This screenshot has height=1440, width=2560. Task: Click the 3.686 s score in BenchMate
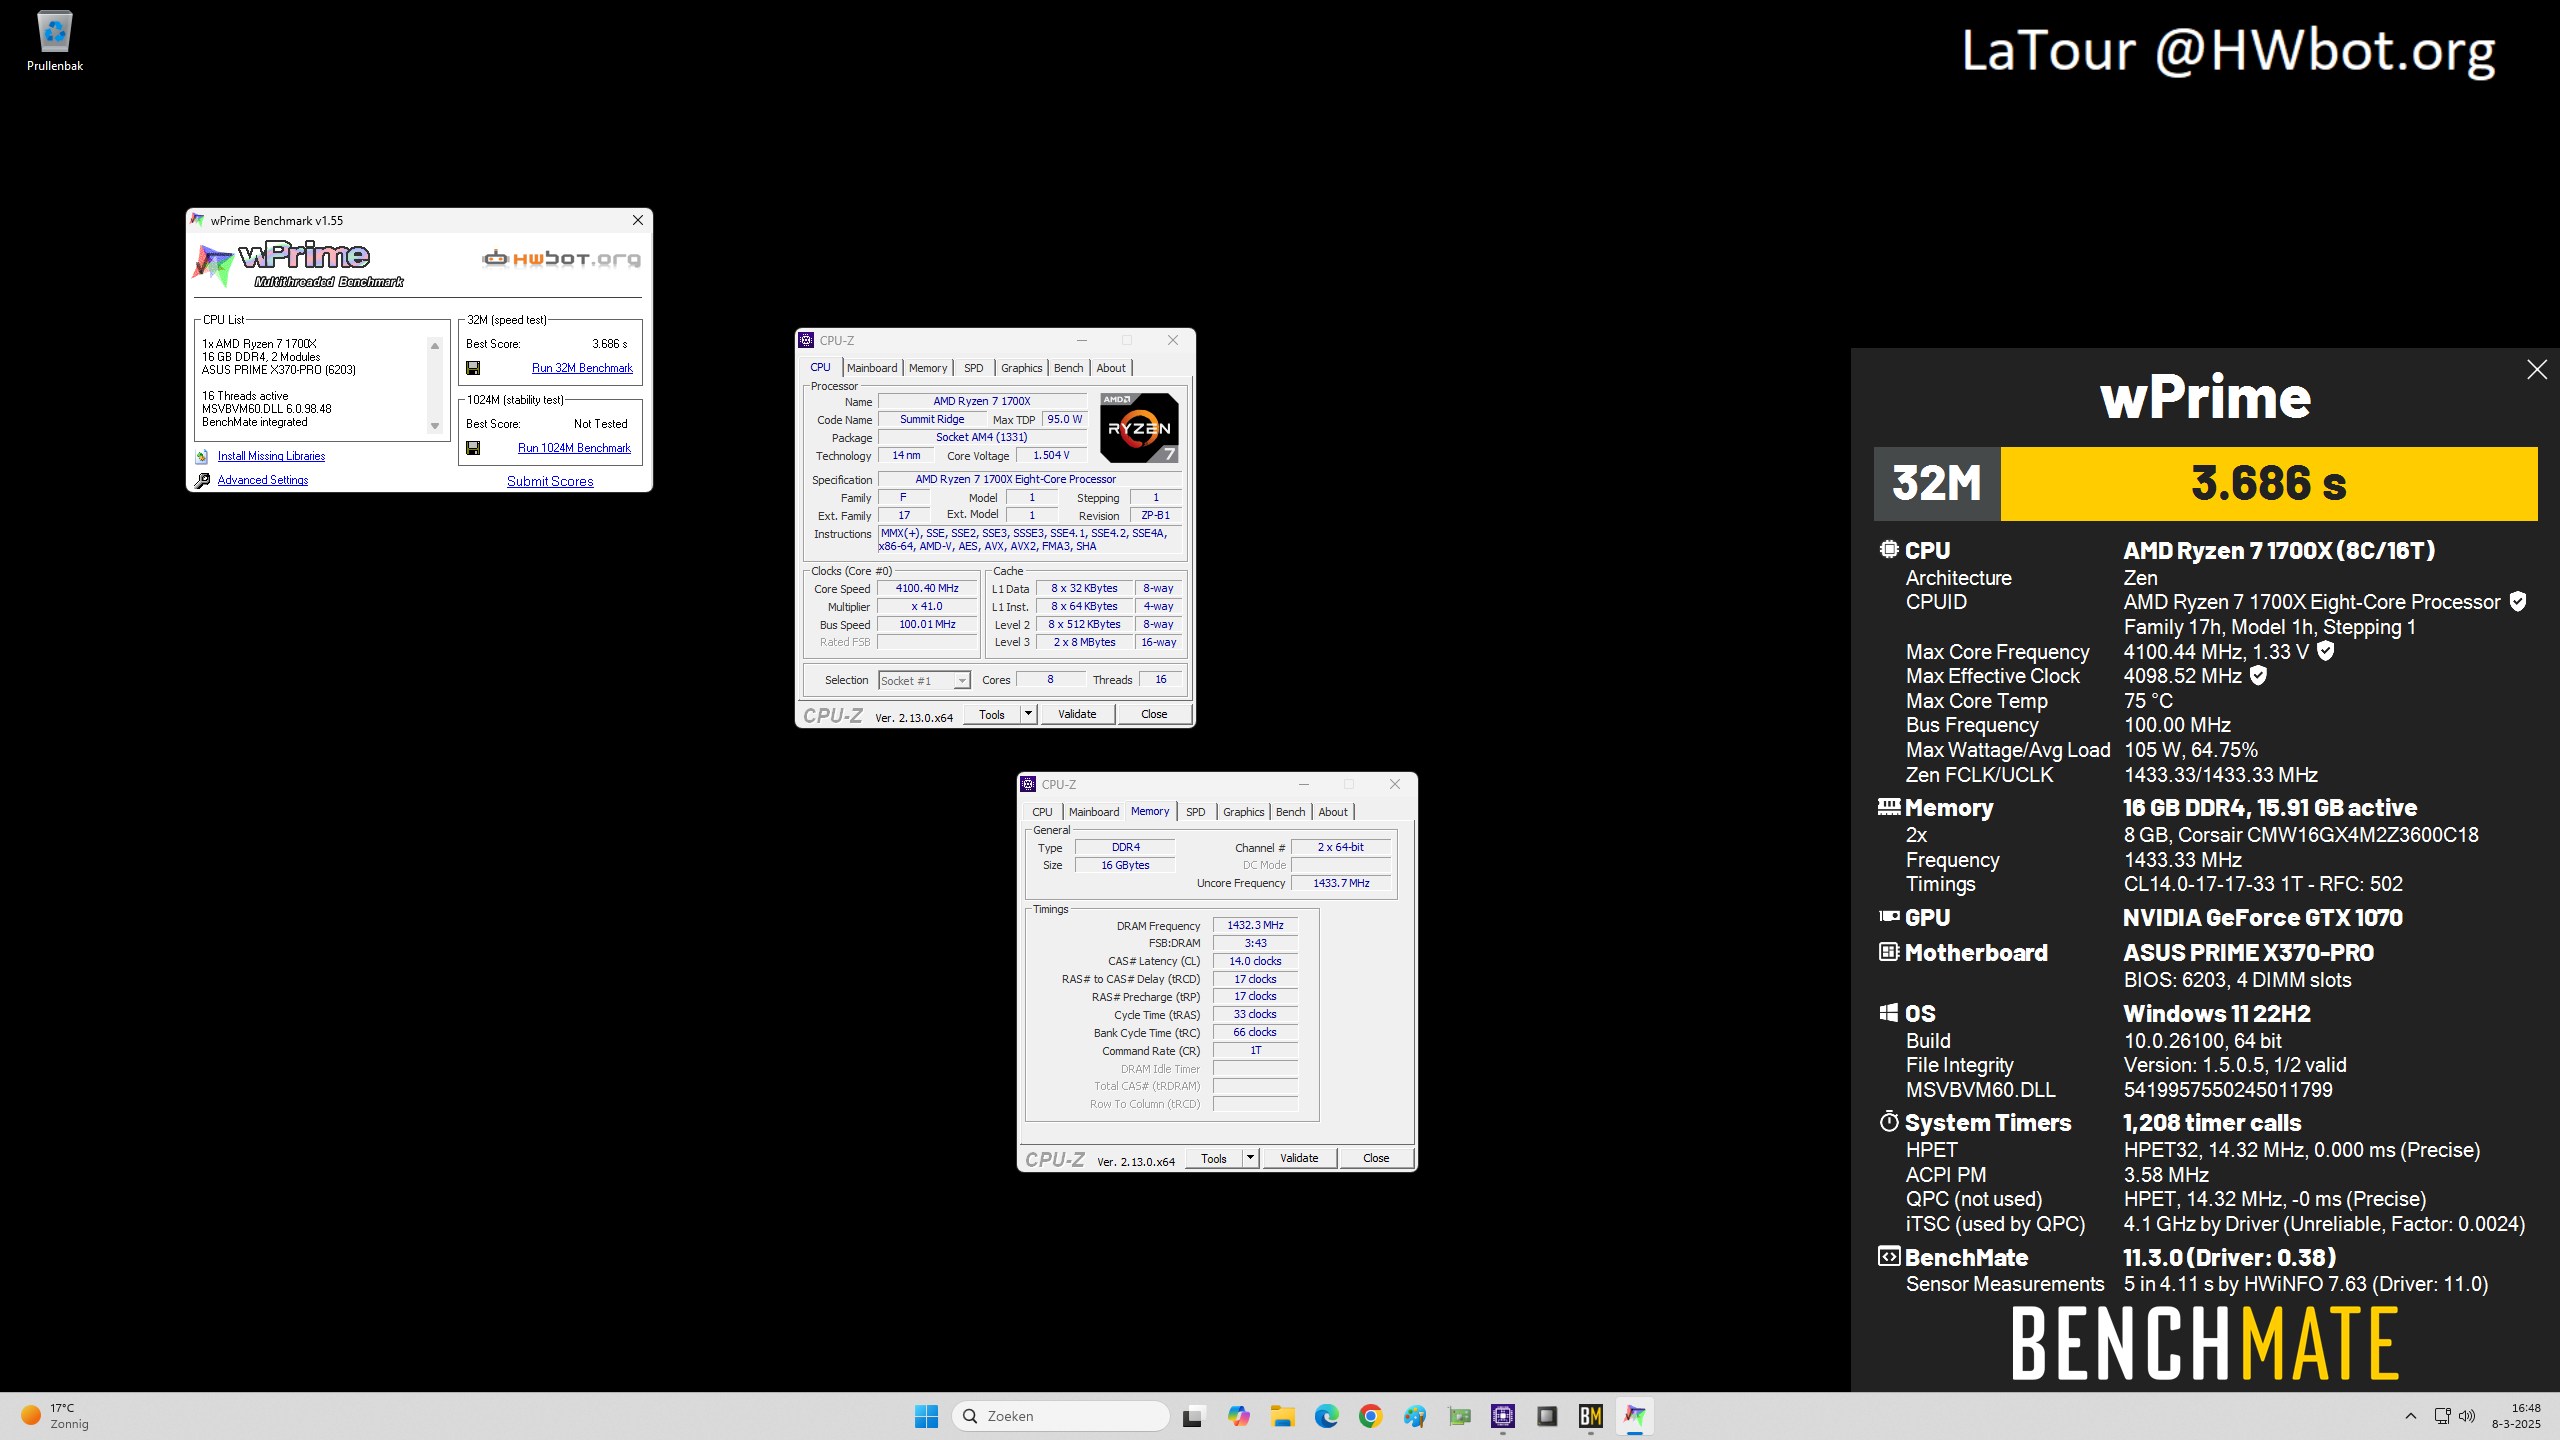click(x=2269, y=483)
